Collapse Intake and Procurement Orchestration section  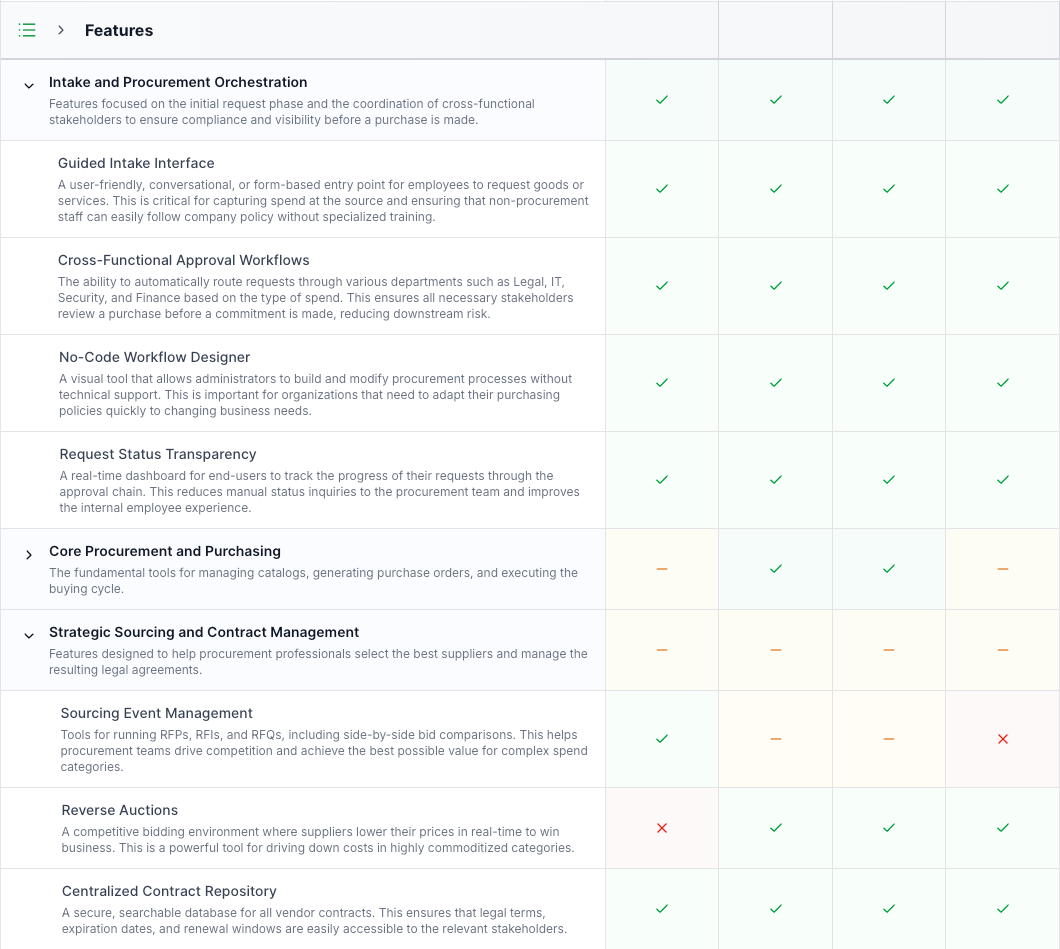(29, 86)
